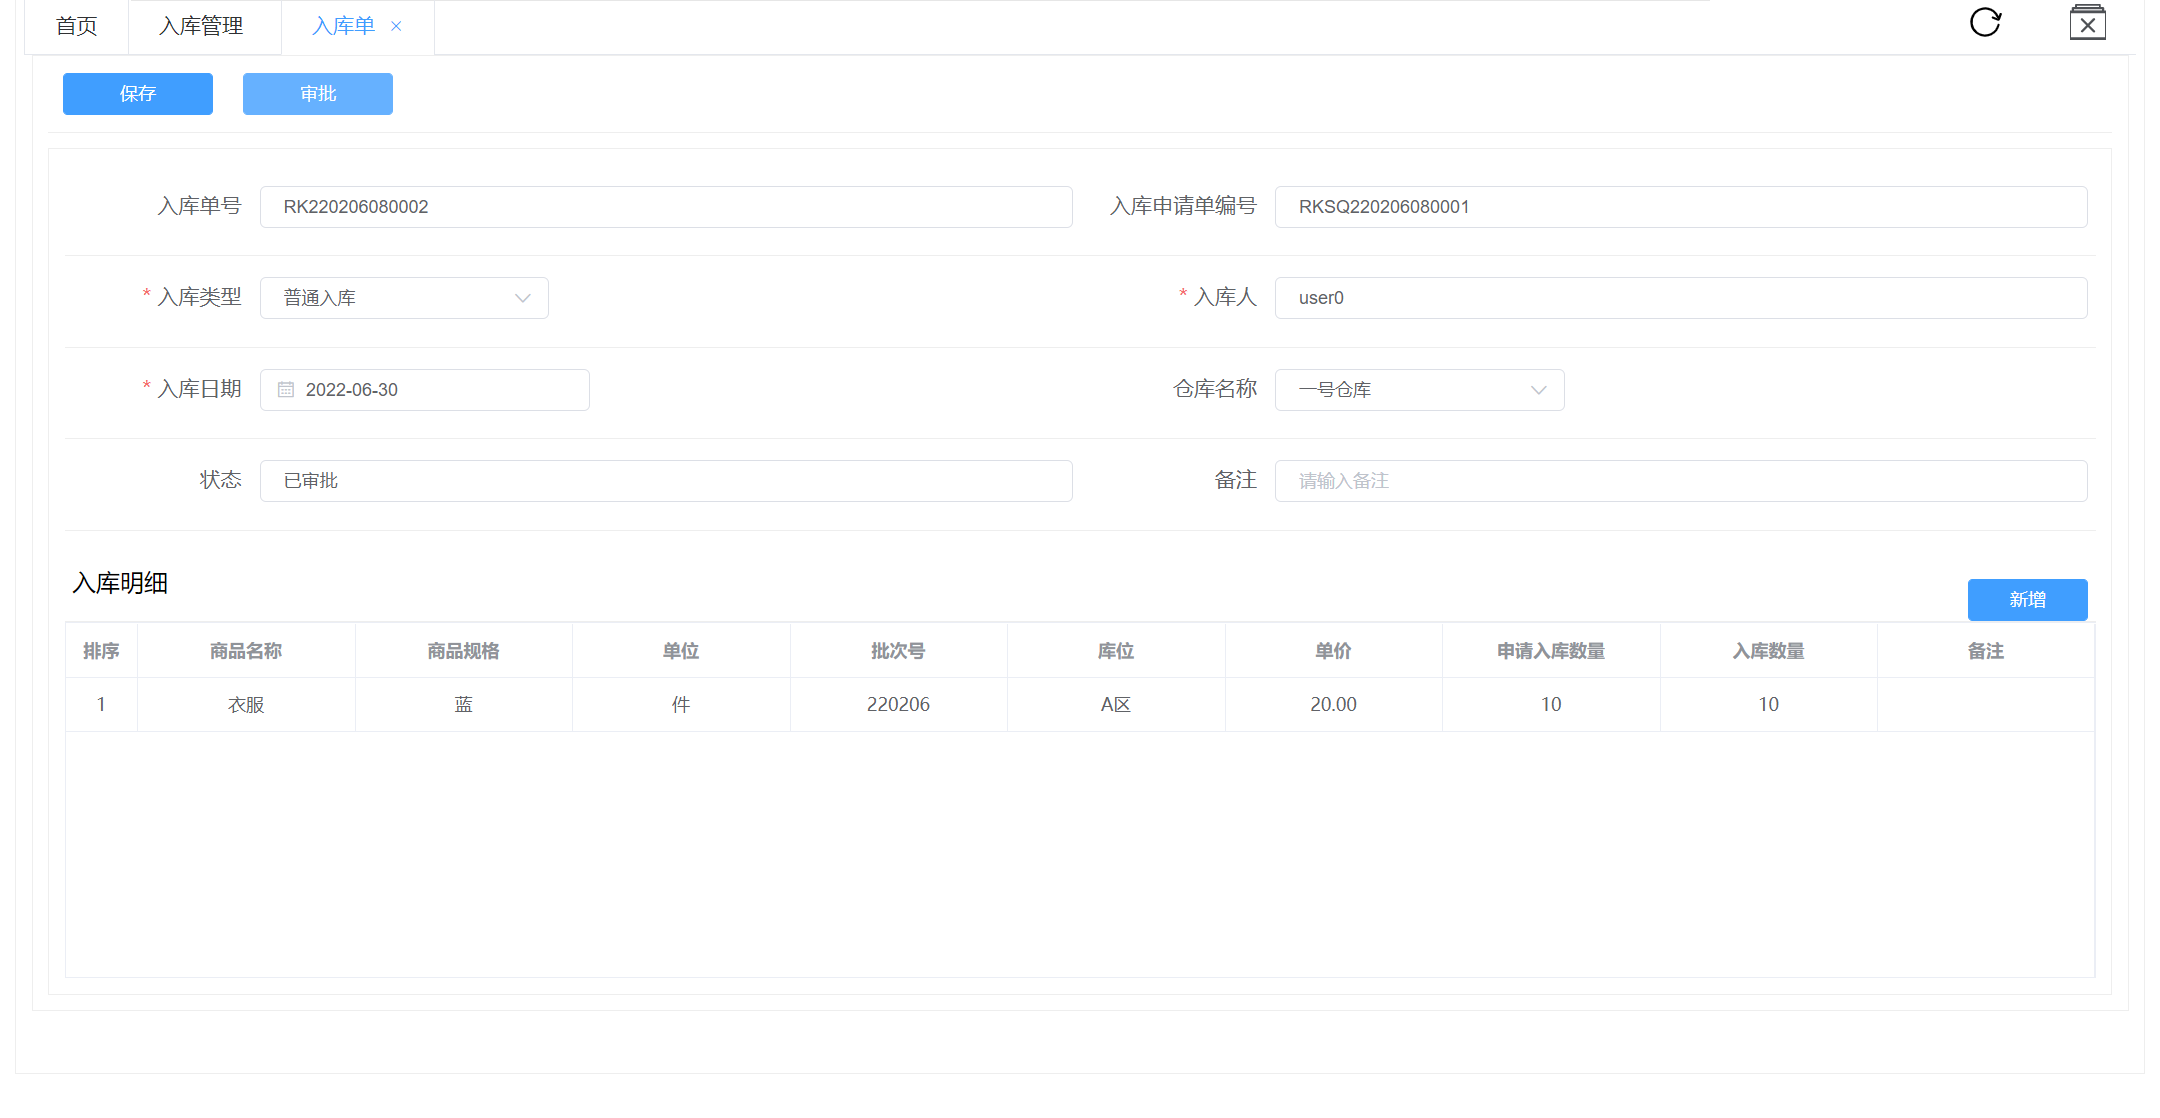The image size is (2160, 1118).
Task: Close the 入库单 tab with its x icon
Action: pyautogui.click(x=396, y=26)
